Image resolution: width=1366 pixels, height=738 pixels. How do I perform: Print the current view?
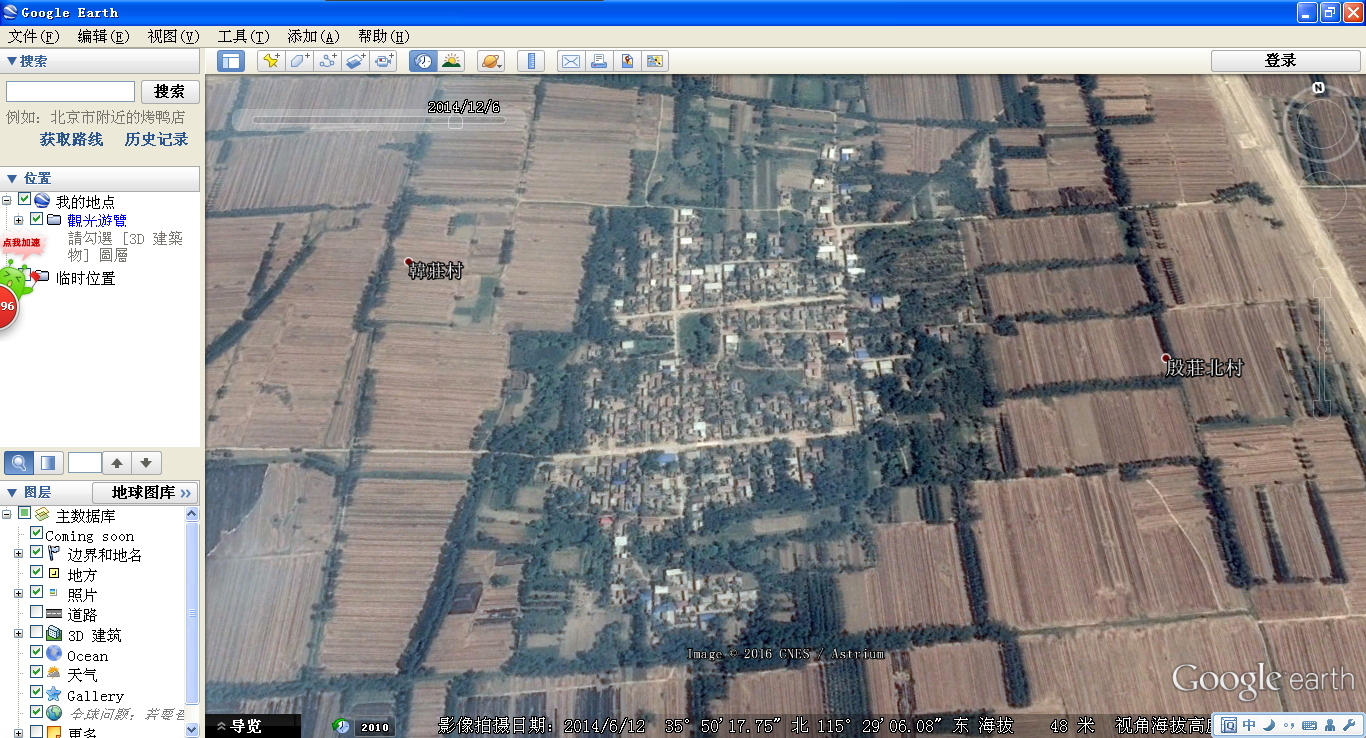pyautogui.click(x=598, y=61)
